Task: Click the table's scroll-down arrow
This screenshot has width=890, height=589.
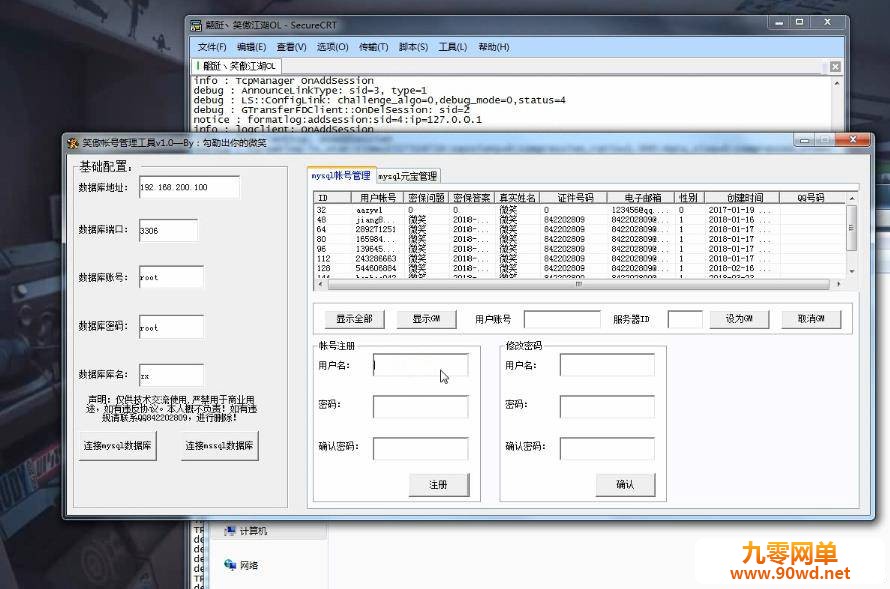Action: click(851, 272)
